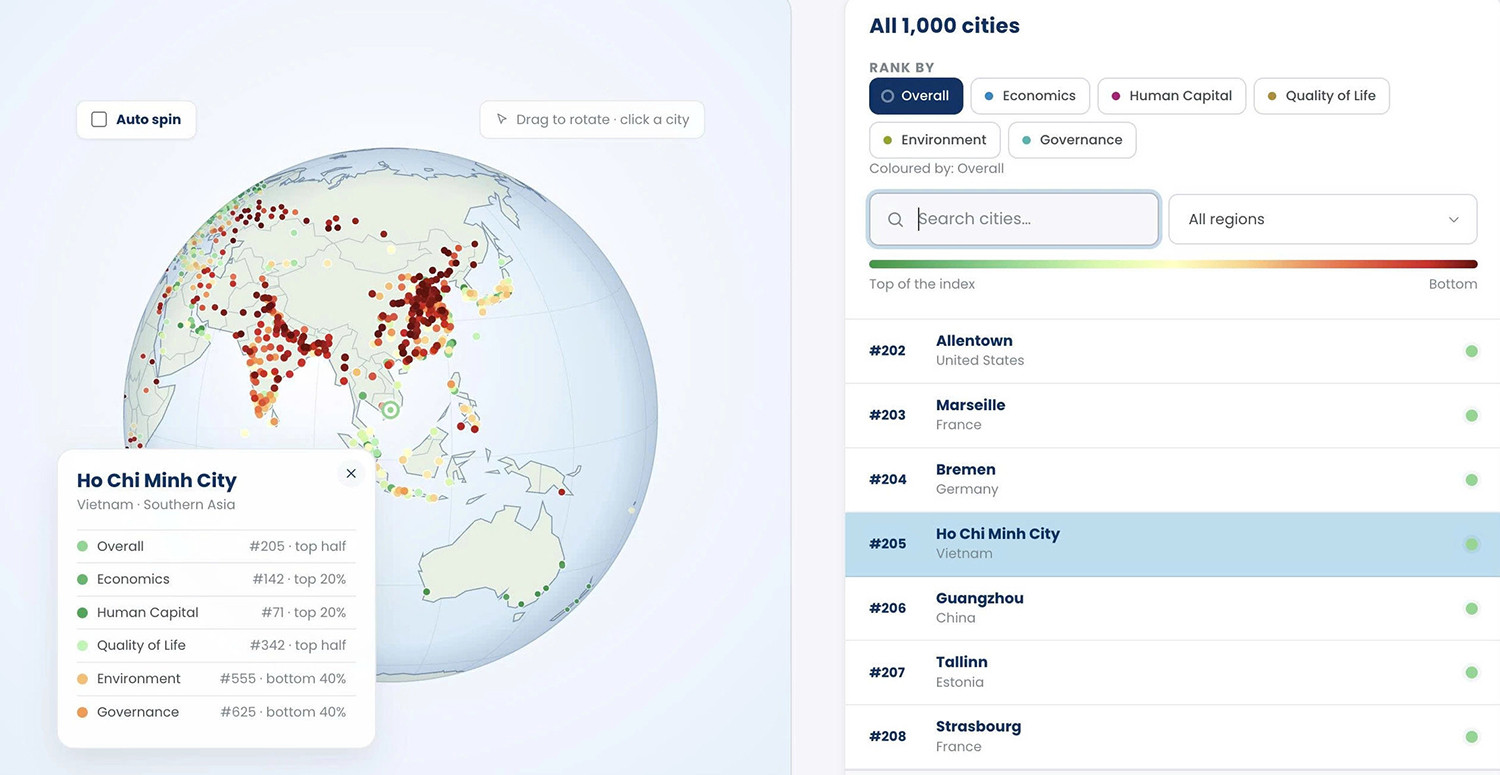Click the Overall colour dot in popup
Screen dimensions: 1500x775
82,546
